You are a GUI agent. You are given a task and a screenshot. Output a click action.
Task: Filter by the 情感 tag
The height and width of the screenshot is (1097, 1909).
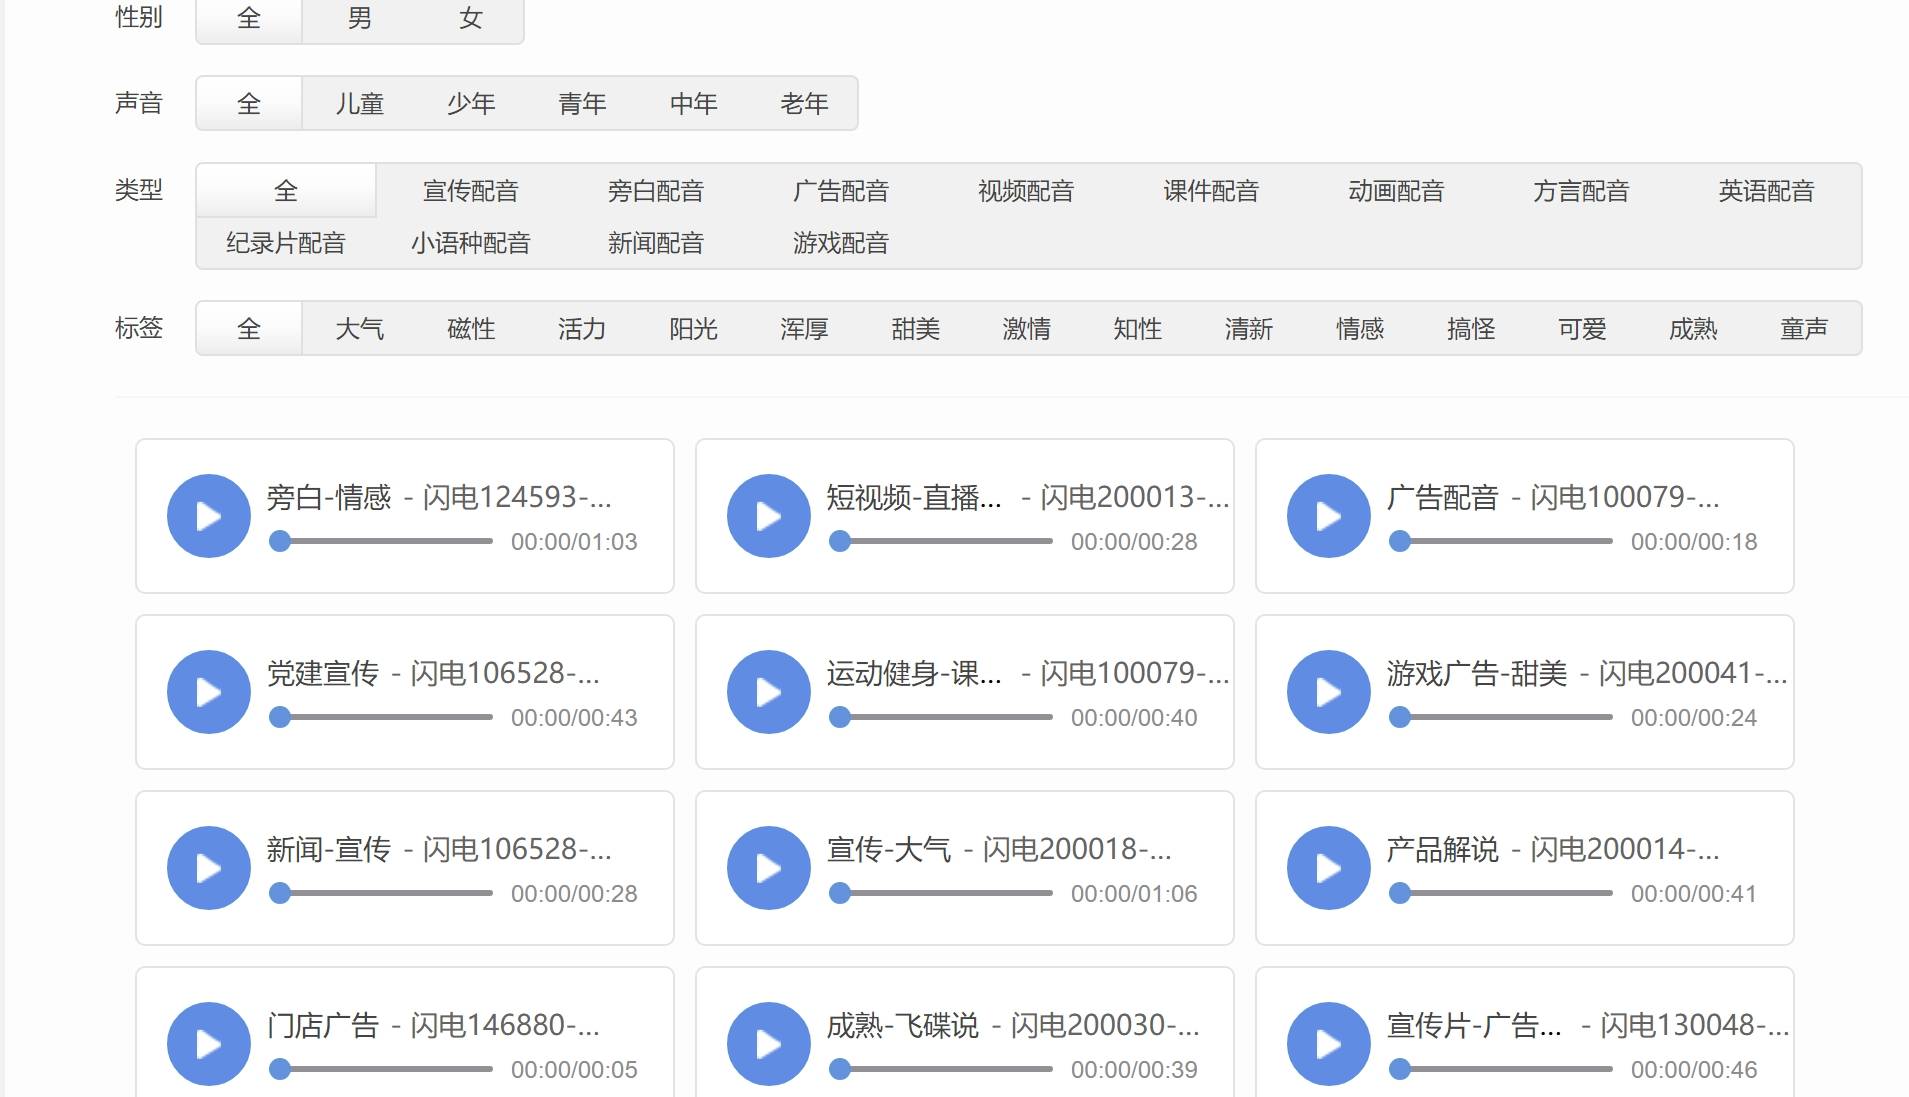1359,328
